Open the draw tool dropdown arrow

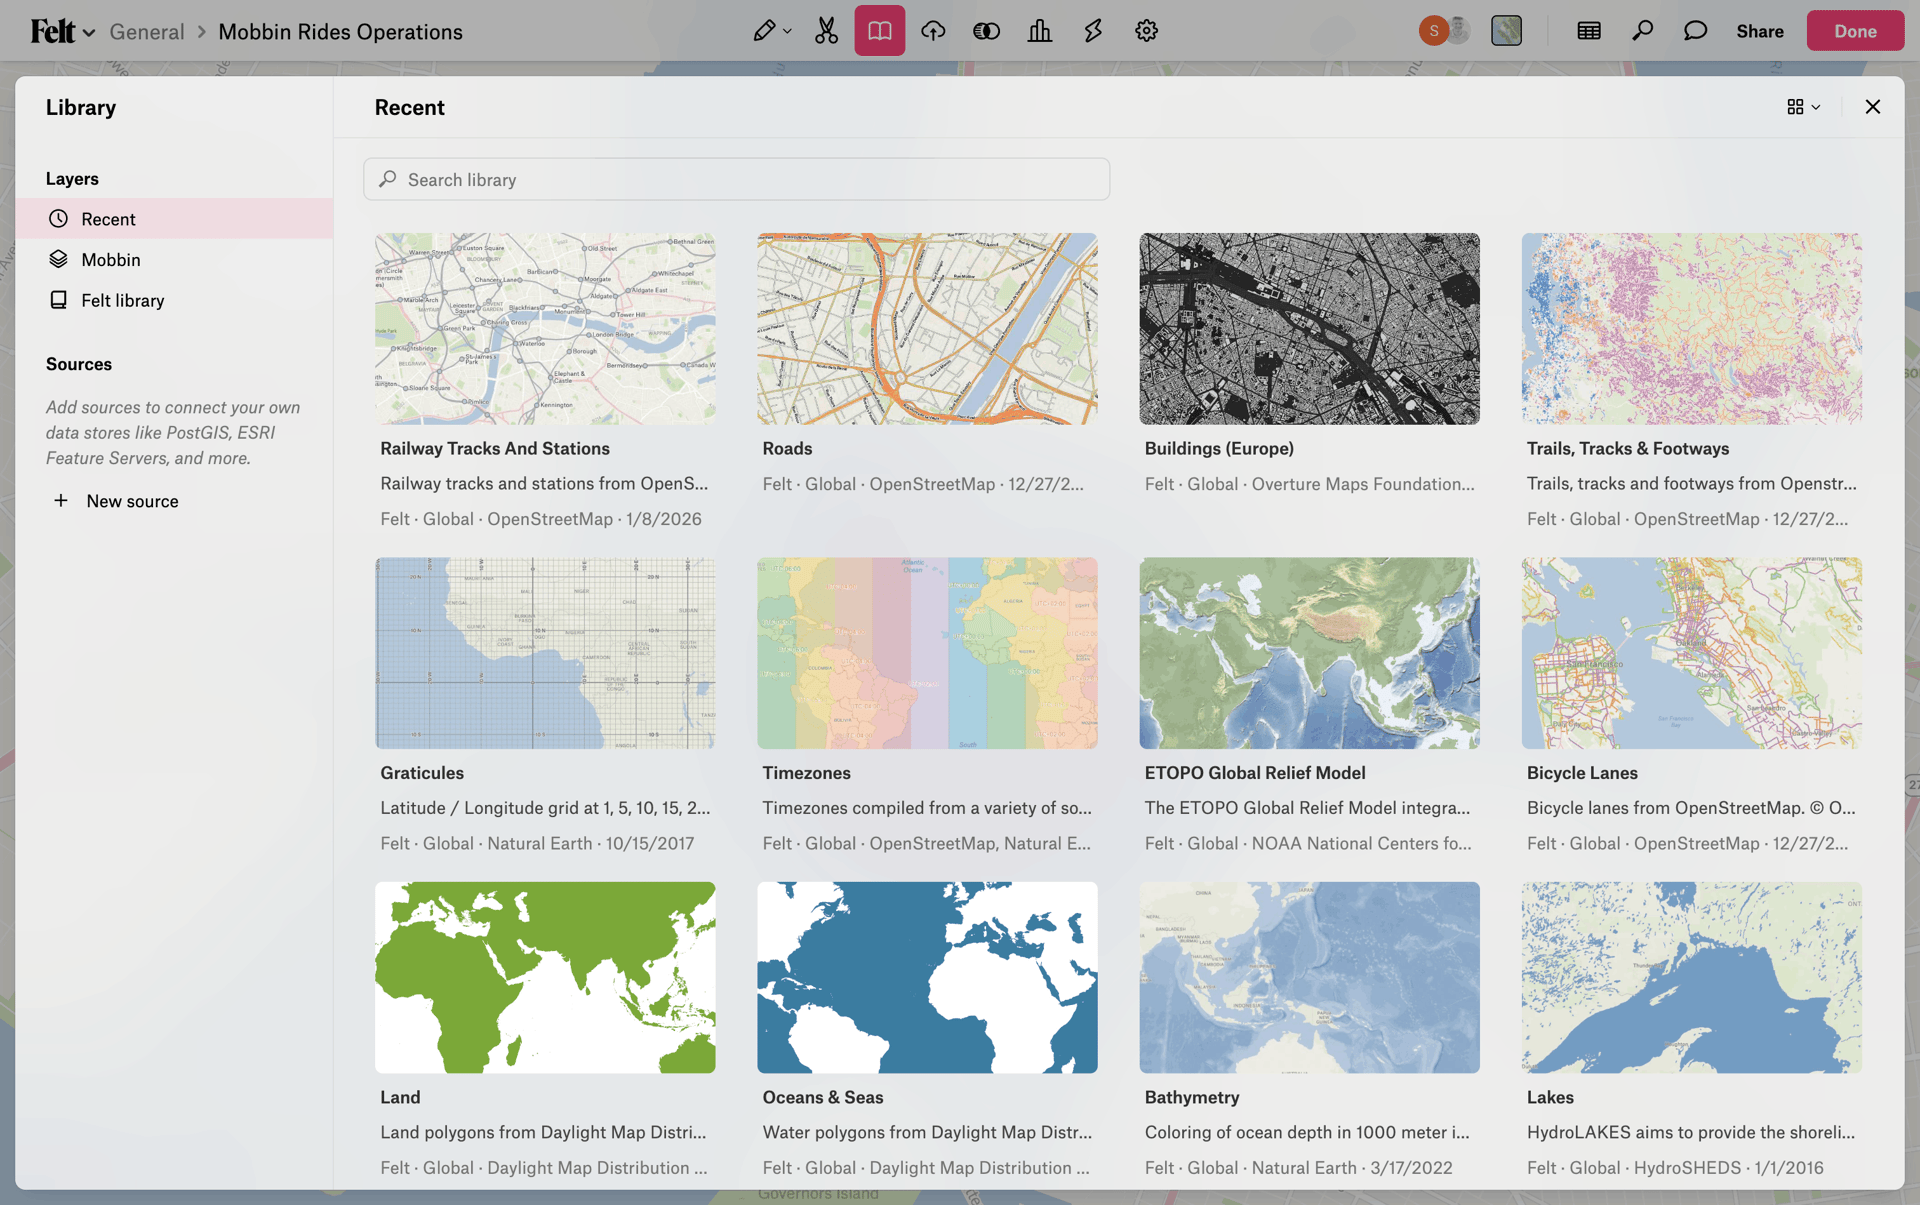point(788,32)
